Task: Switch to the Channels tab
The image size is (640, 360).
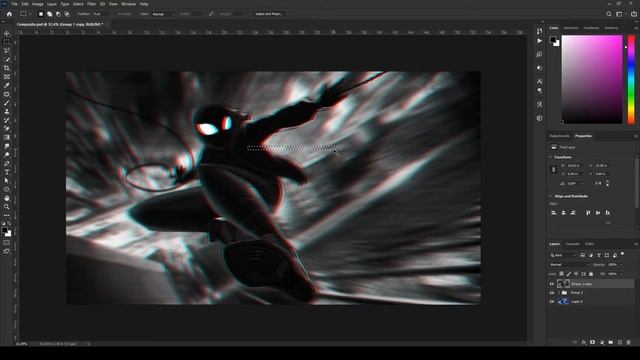Action: [x=572, y=244]
